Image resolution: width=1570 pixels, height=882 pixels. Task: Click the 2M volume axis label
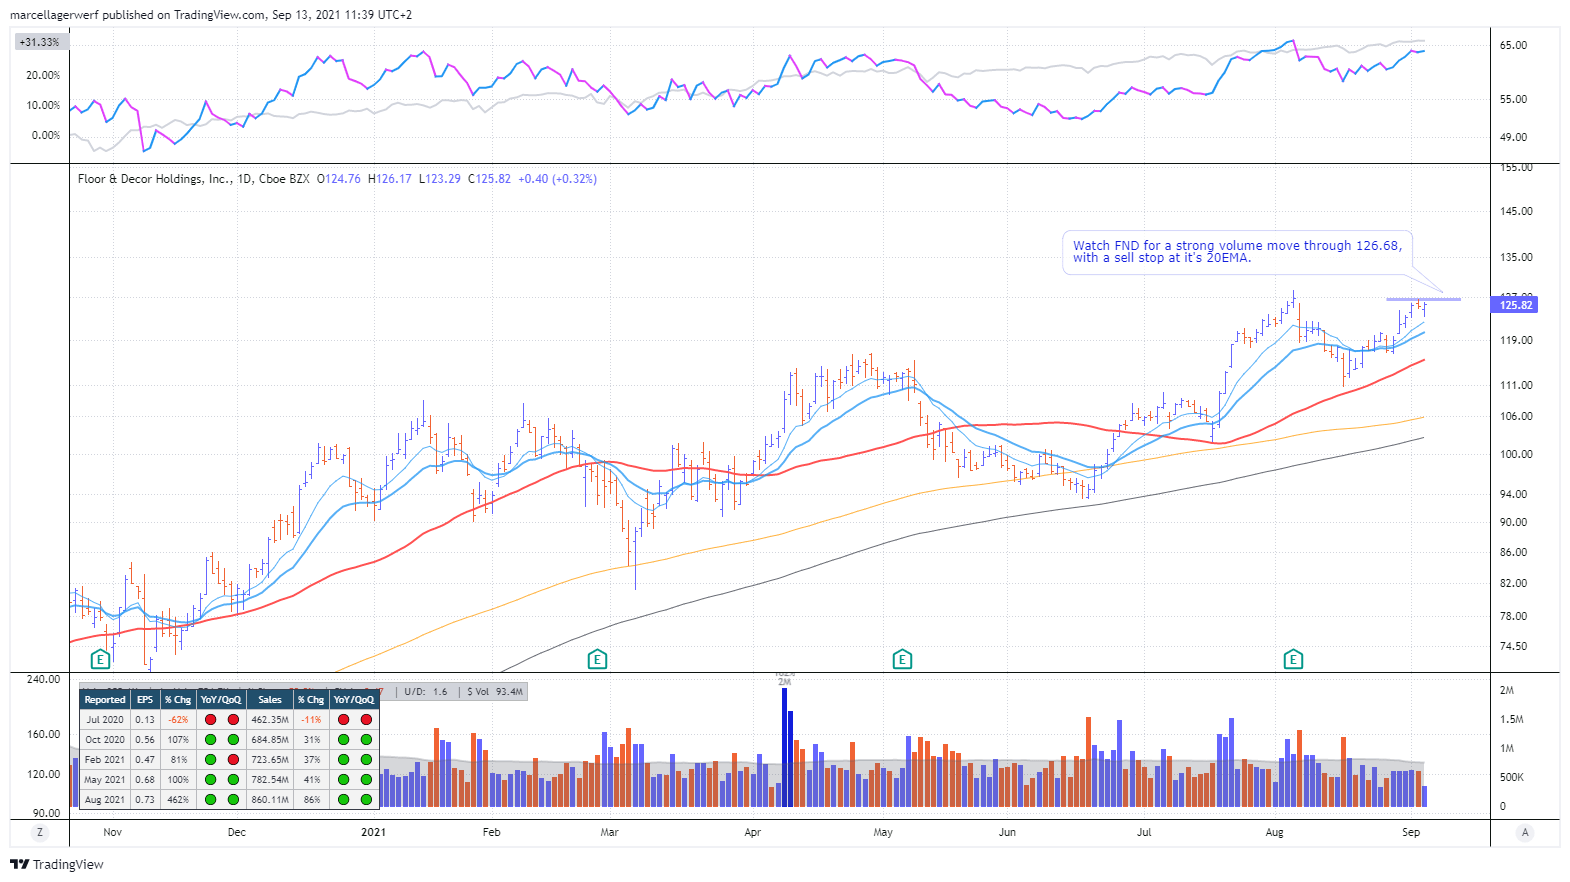1506,690
